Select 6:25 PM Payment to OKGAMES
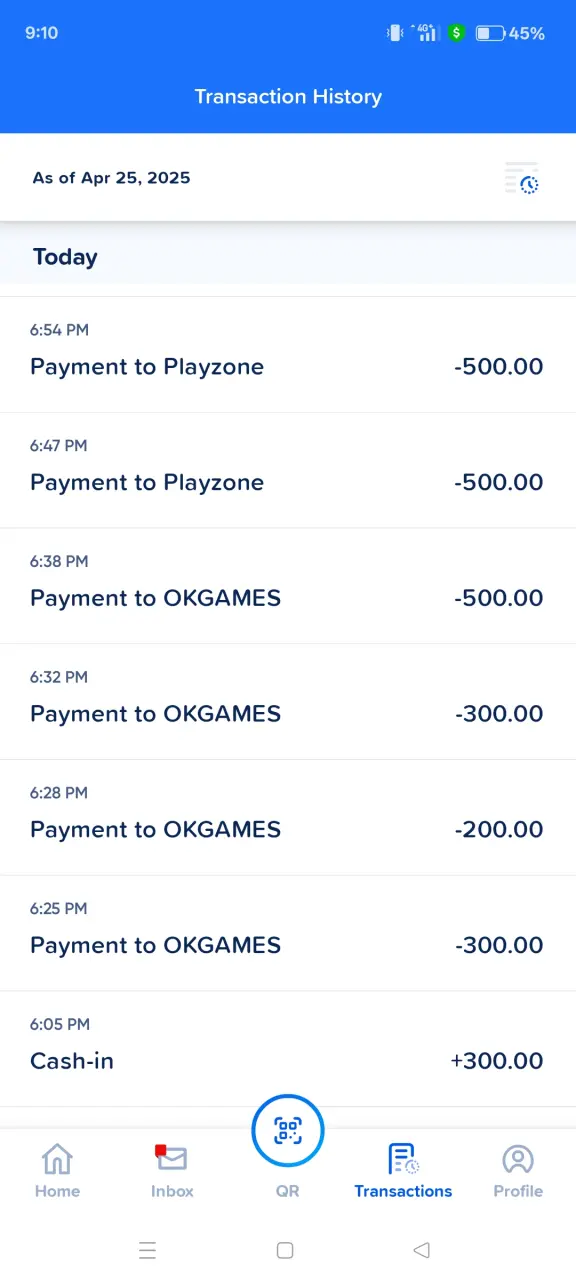 (288, 934)
